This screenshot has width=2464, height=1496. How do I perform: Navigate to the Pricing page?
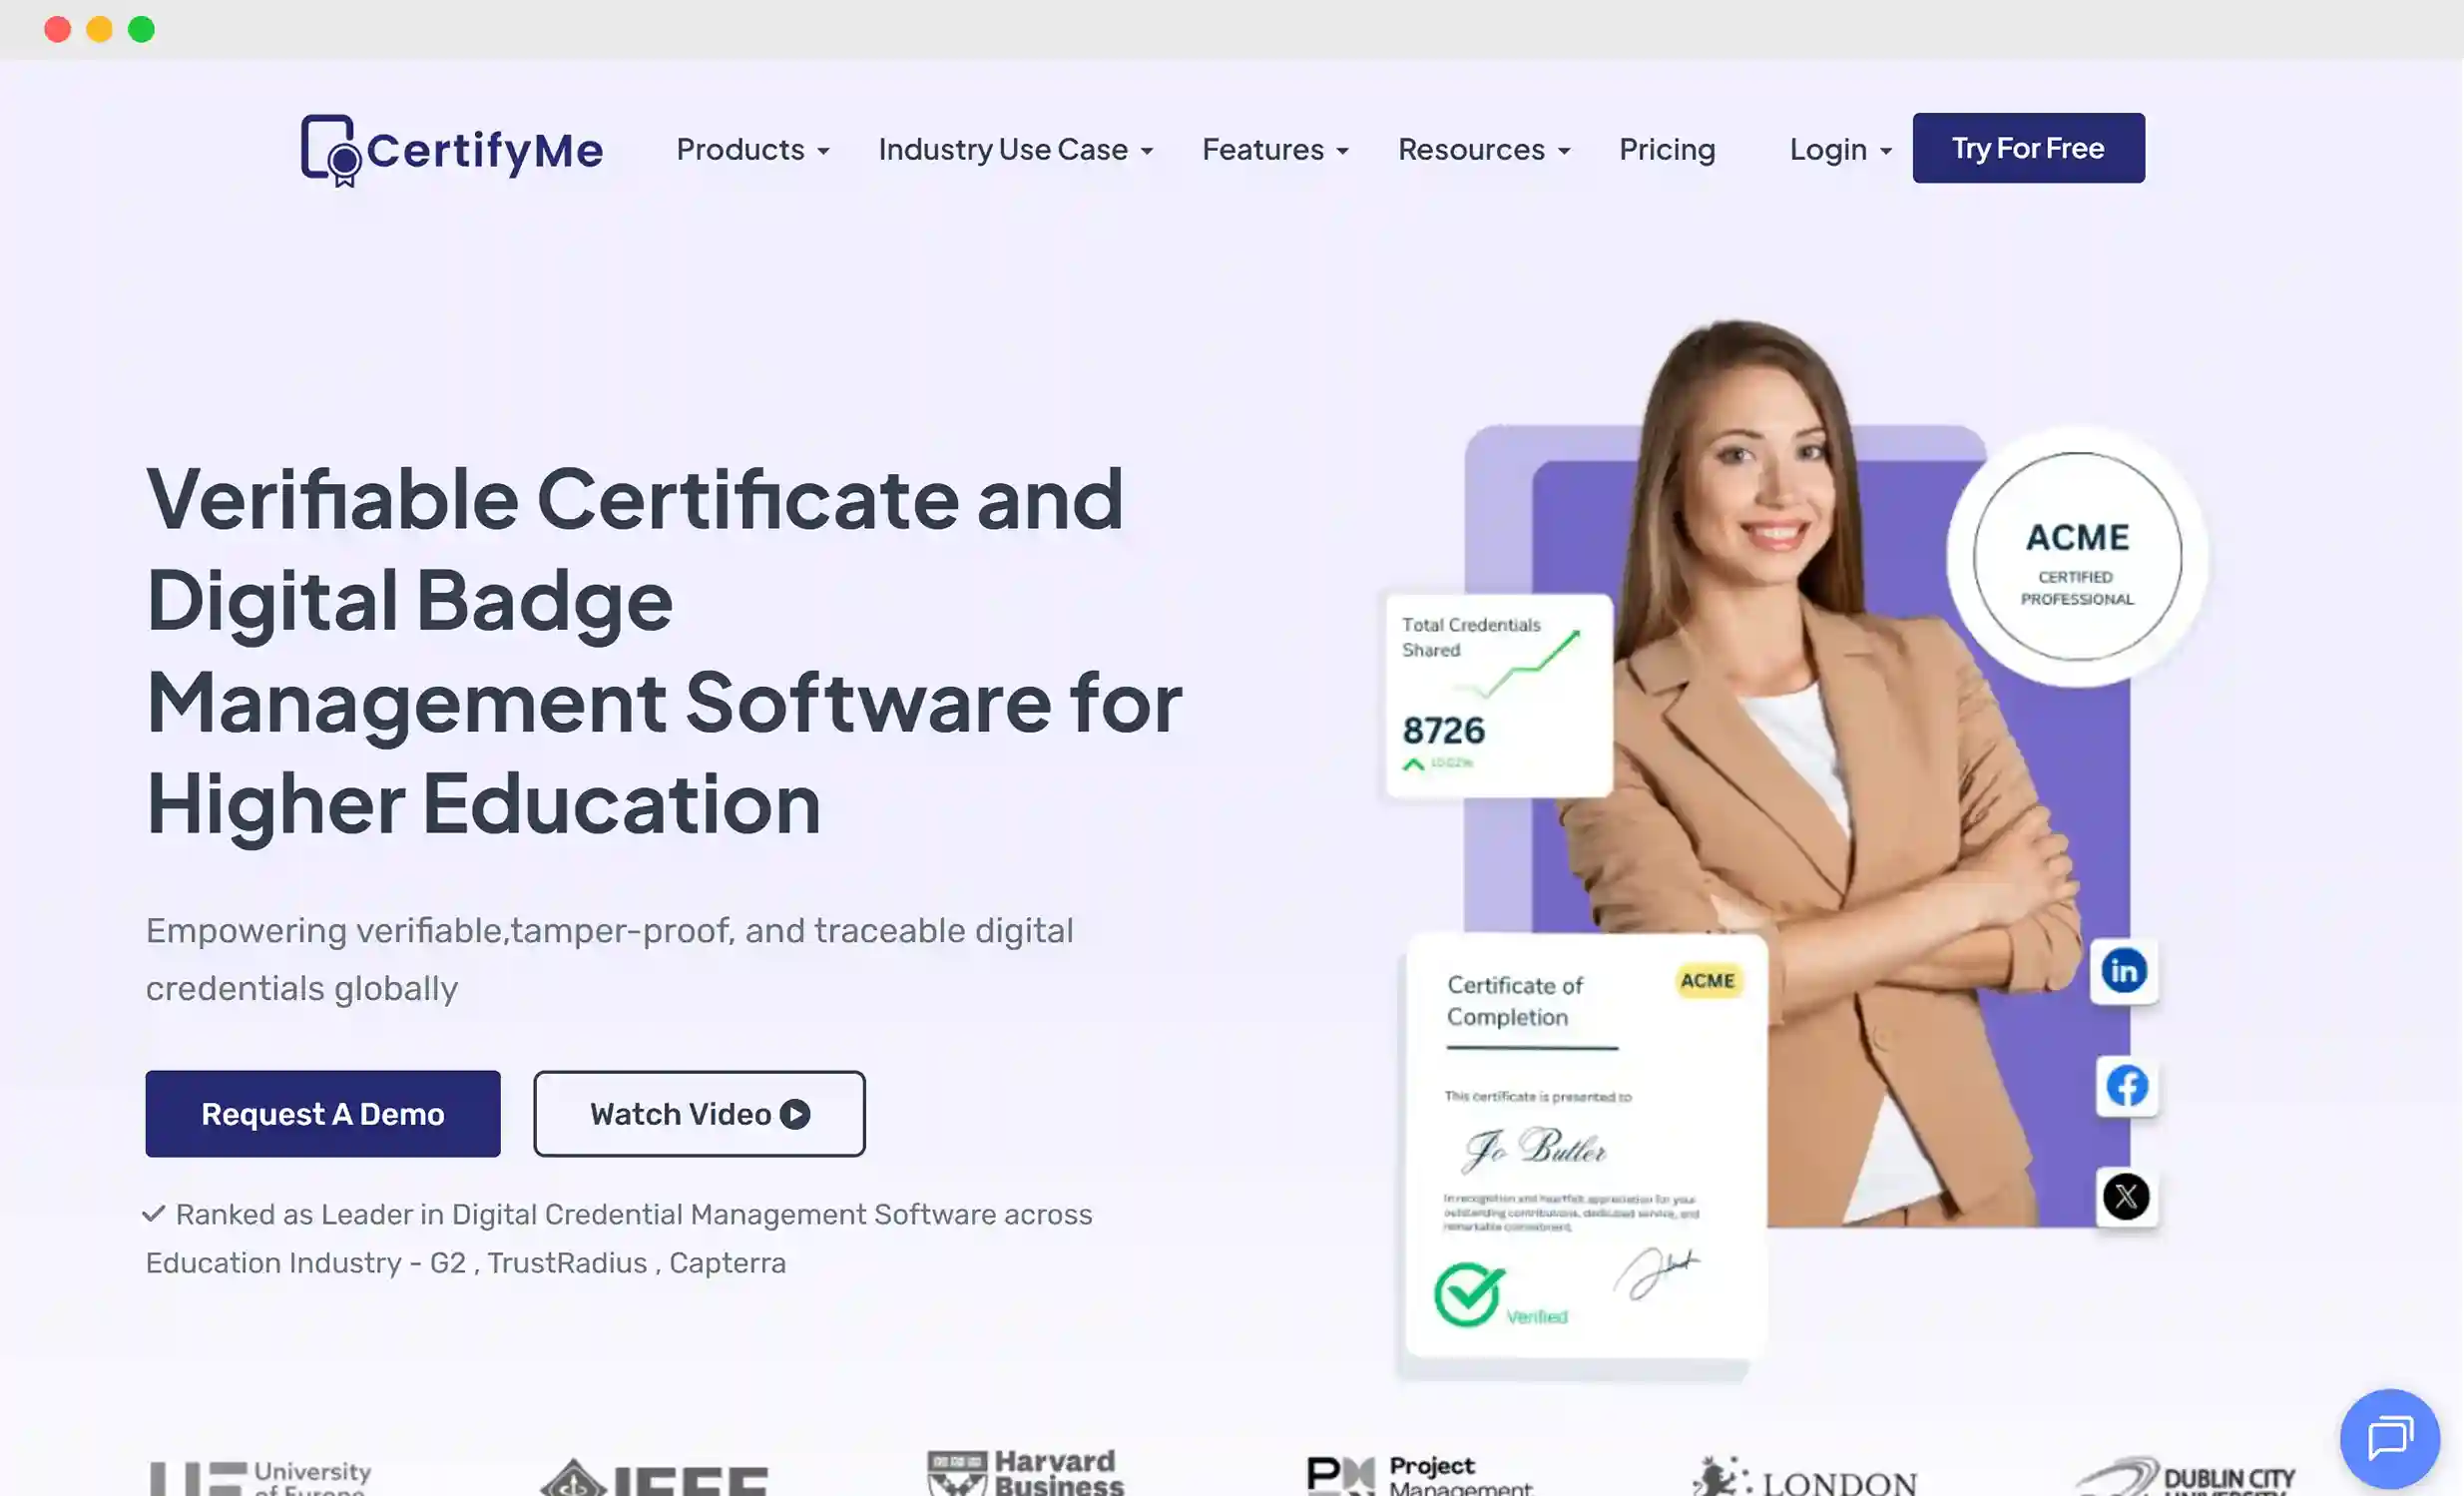[1666, 149]
